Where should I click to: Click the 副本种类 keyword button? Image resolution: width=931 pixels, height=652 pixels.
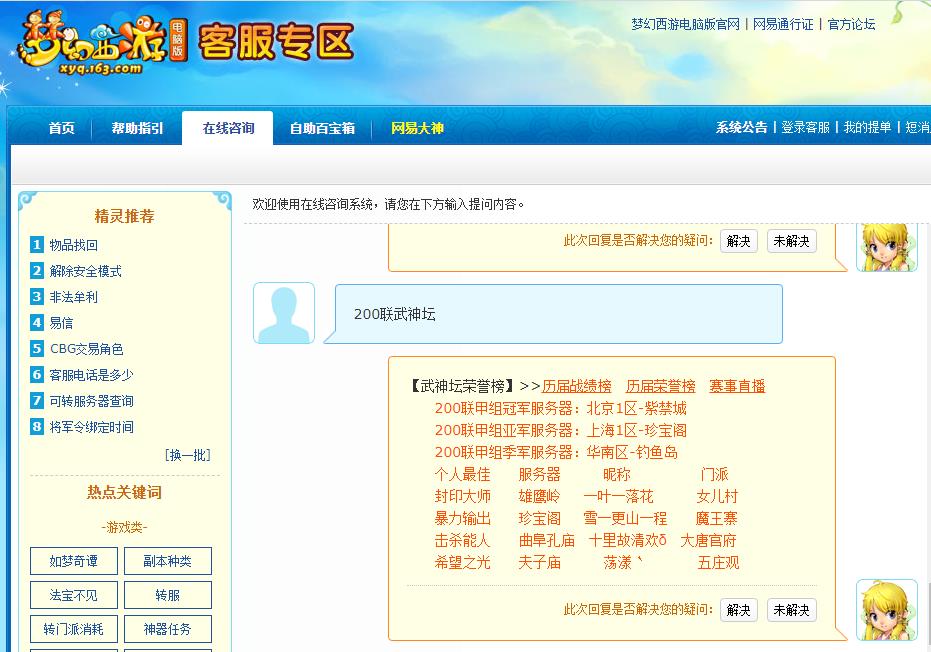pyautogui.click(x=167, y=561)
